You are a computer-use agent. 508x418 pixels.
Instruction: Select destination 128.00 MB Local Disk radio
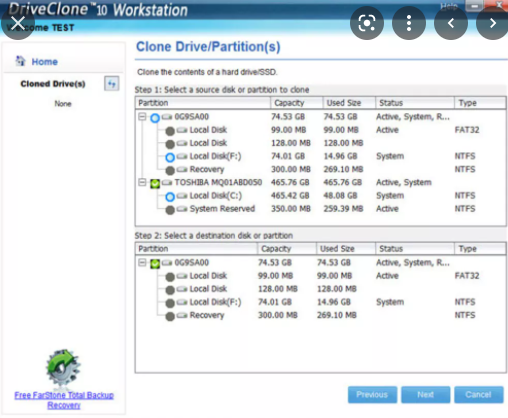[x=170, y=290]
